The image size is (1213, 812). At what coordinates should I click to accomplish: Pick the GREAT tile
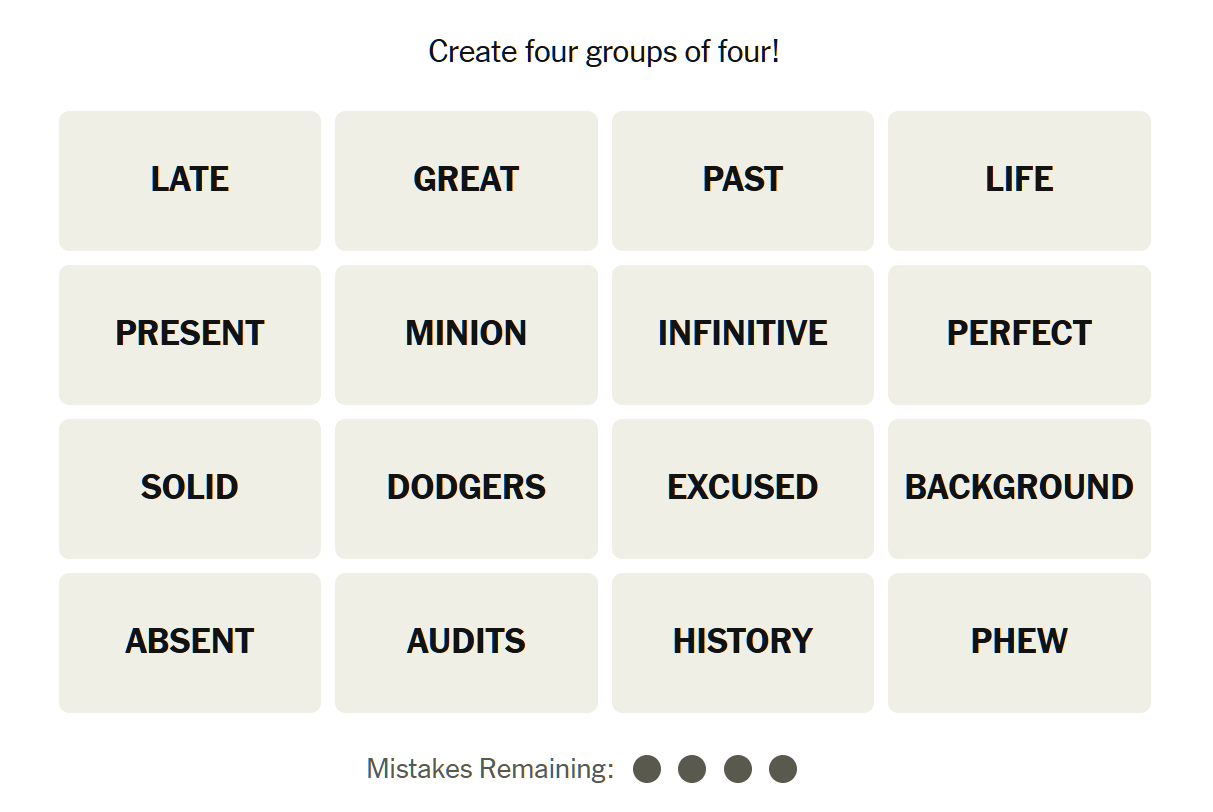466,180
